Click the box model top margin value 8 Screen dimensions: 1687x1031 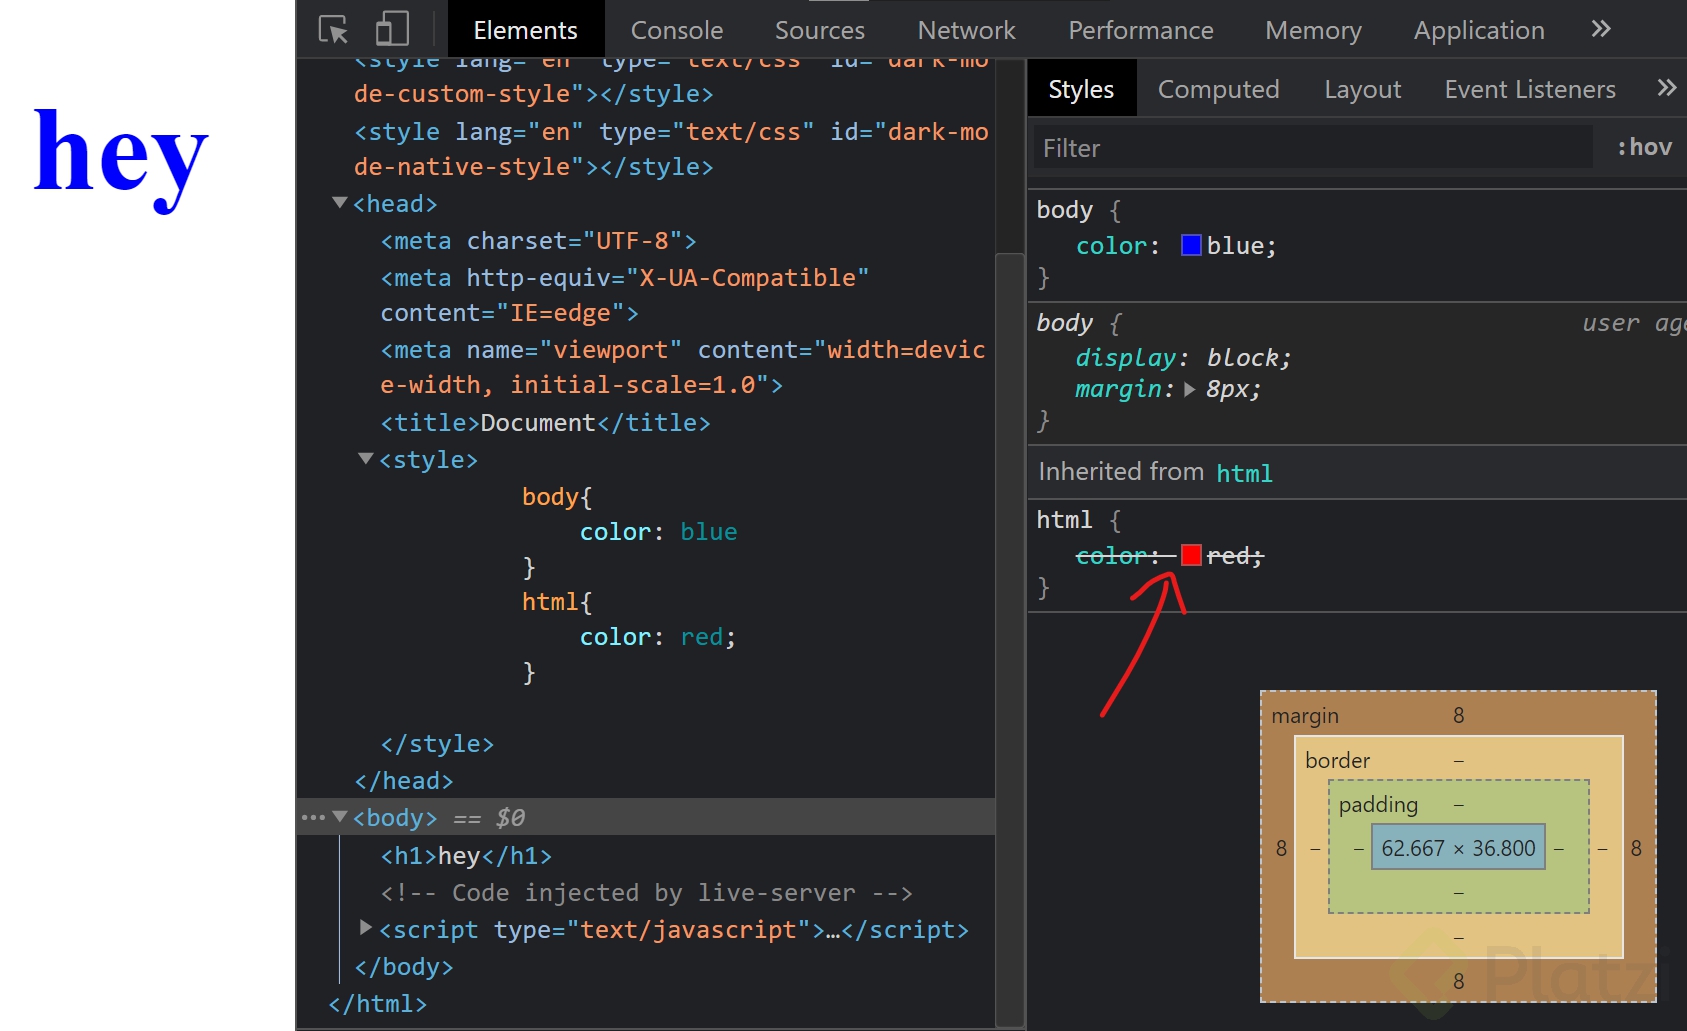pos(1459,715)
